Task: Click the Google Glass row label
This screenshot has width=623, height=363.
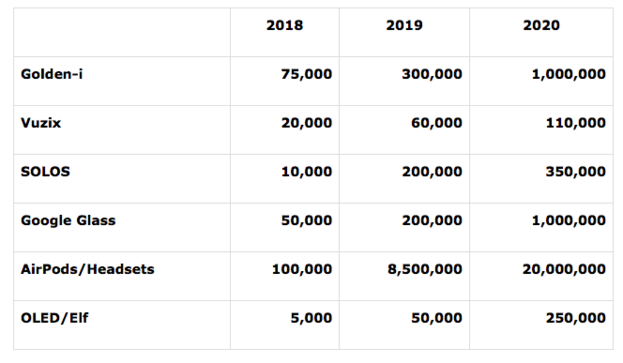Action: (68, 221)
